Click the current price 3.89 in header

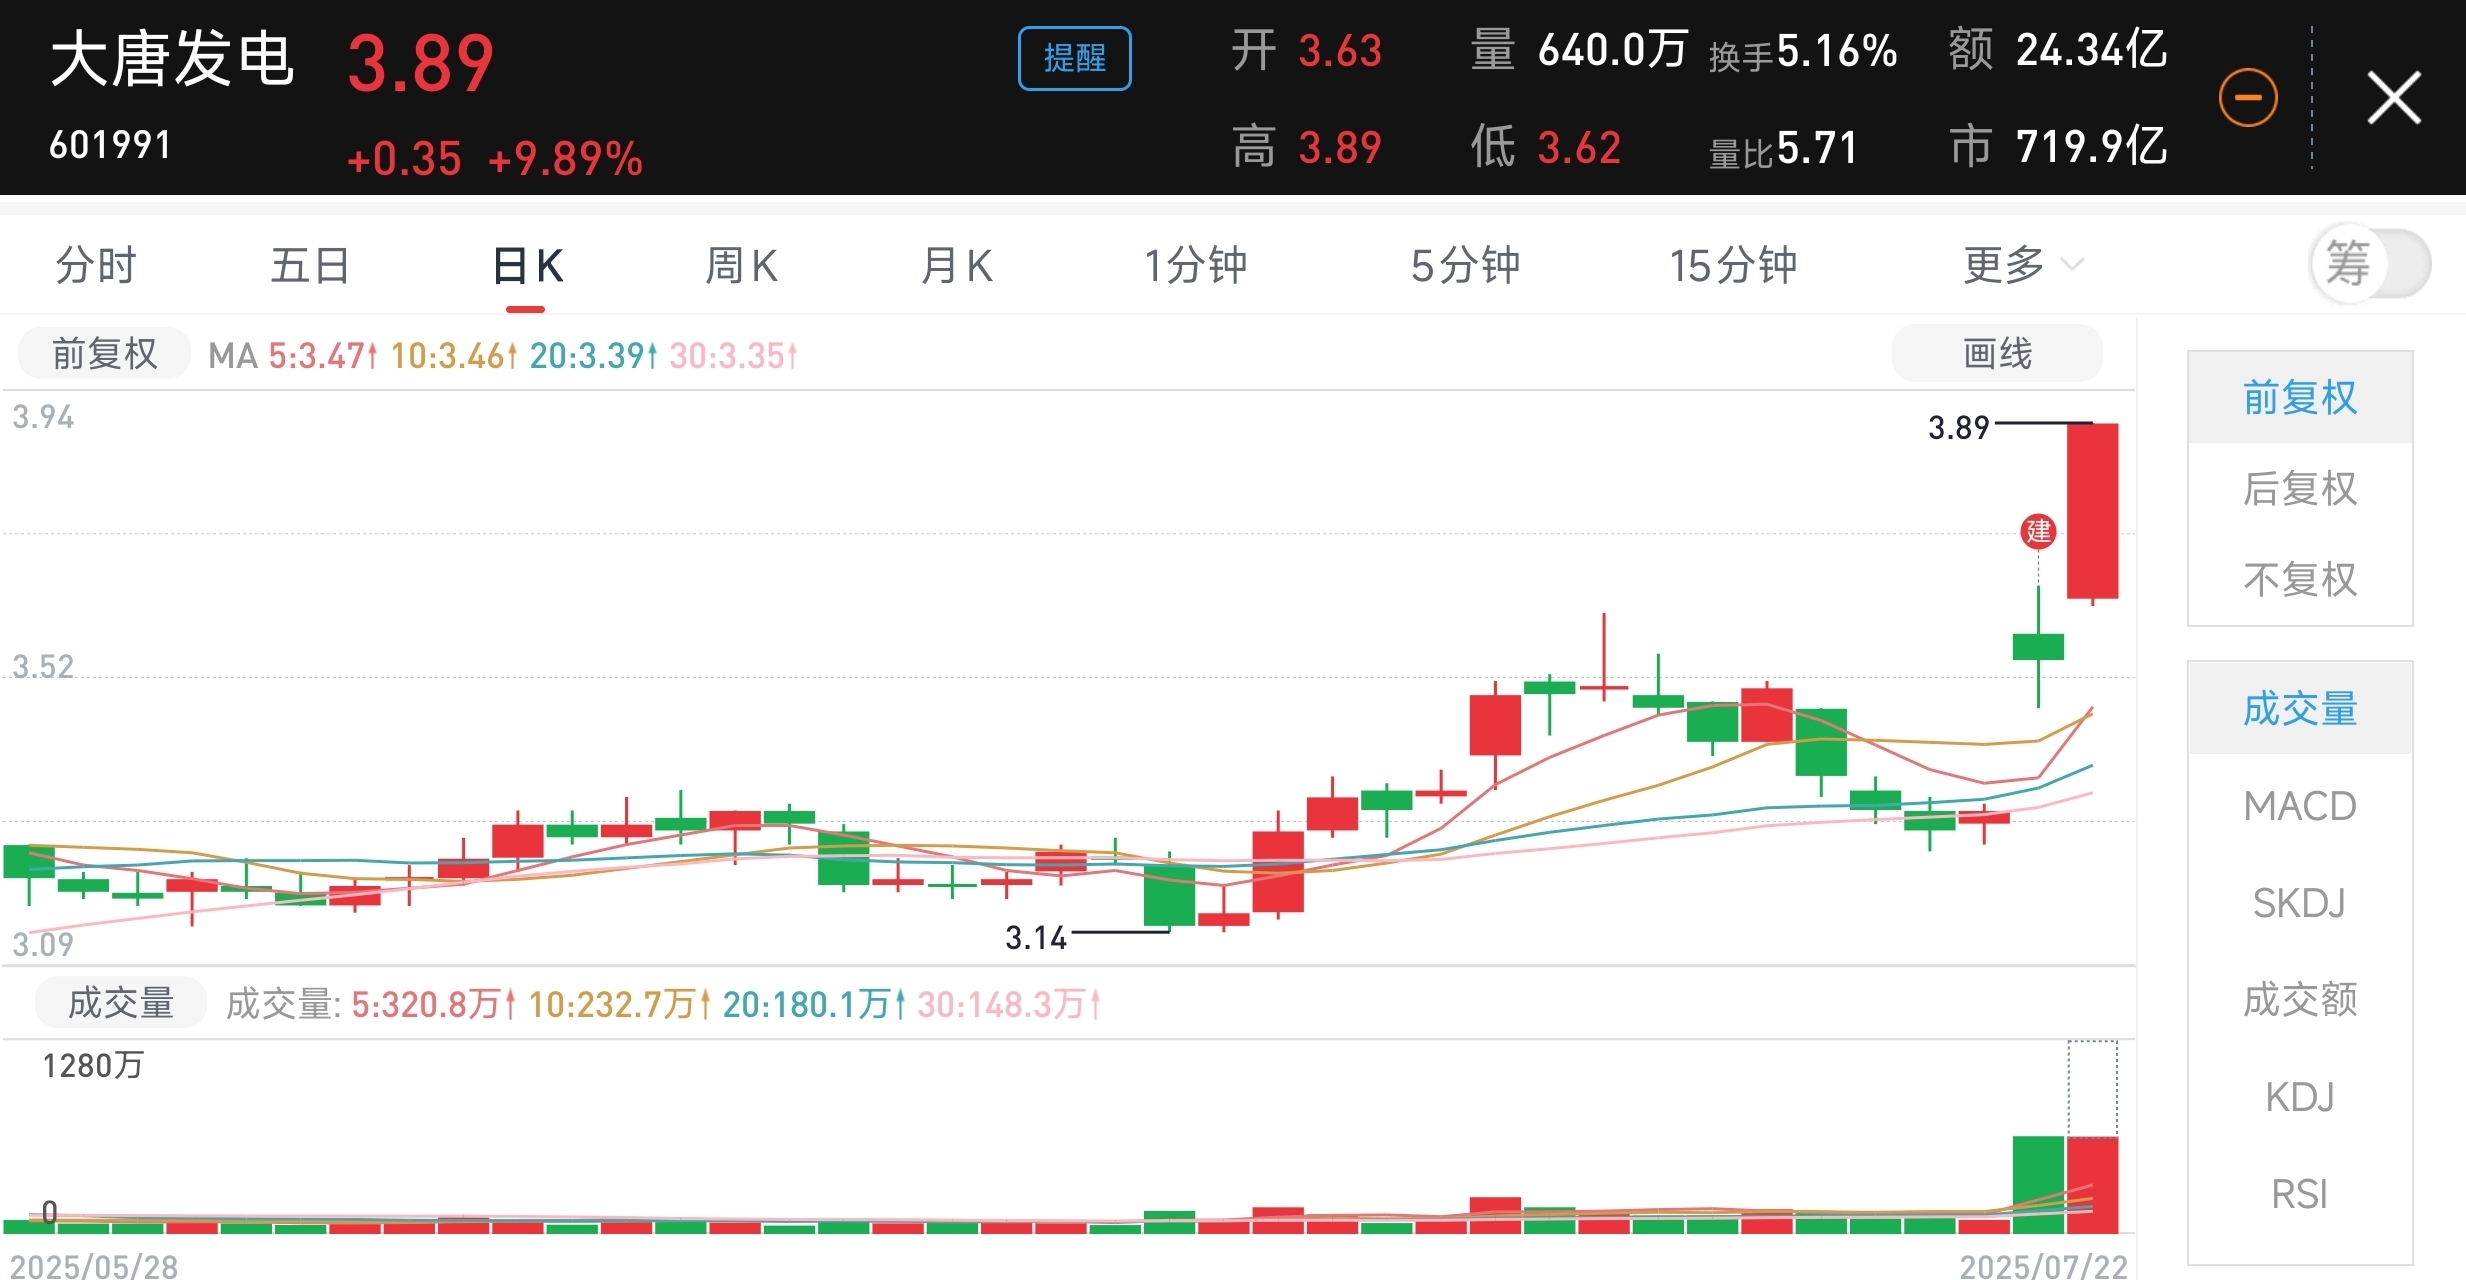point(420,64)
